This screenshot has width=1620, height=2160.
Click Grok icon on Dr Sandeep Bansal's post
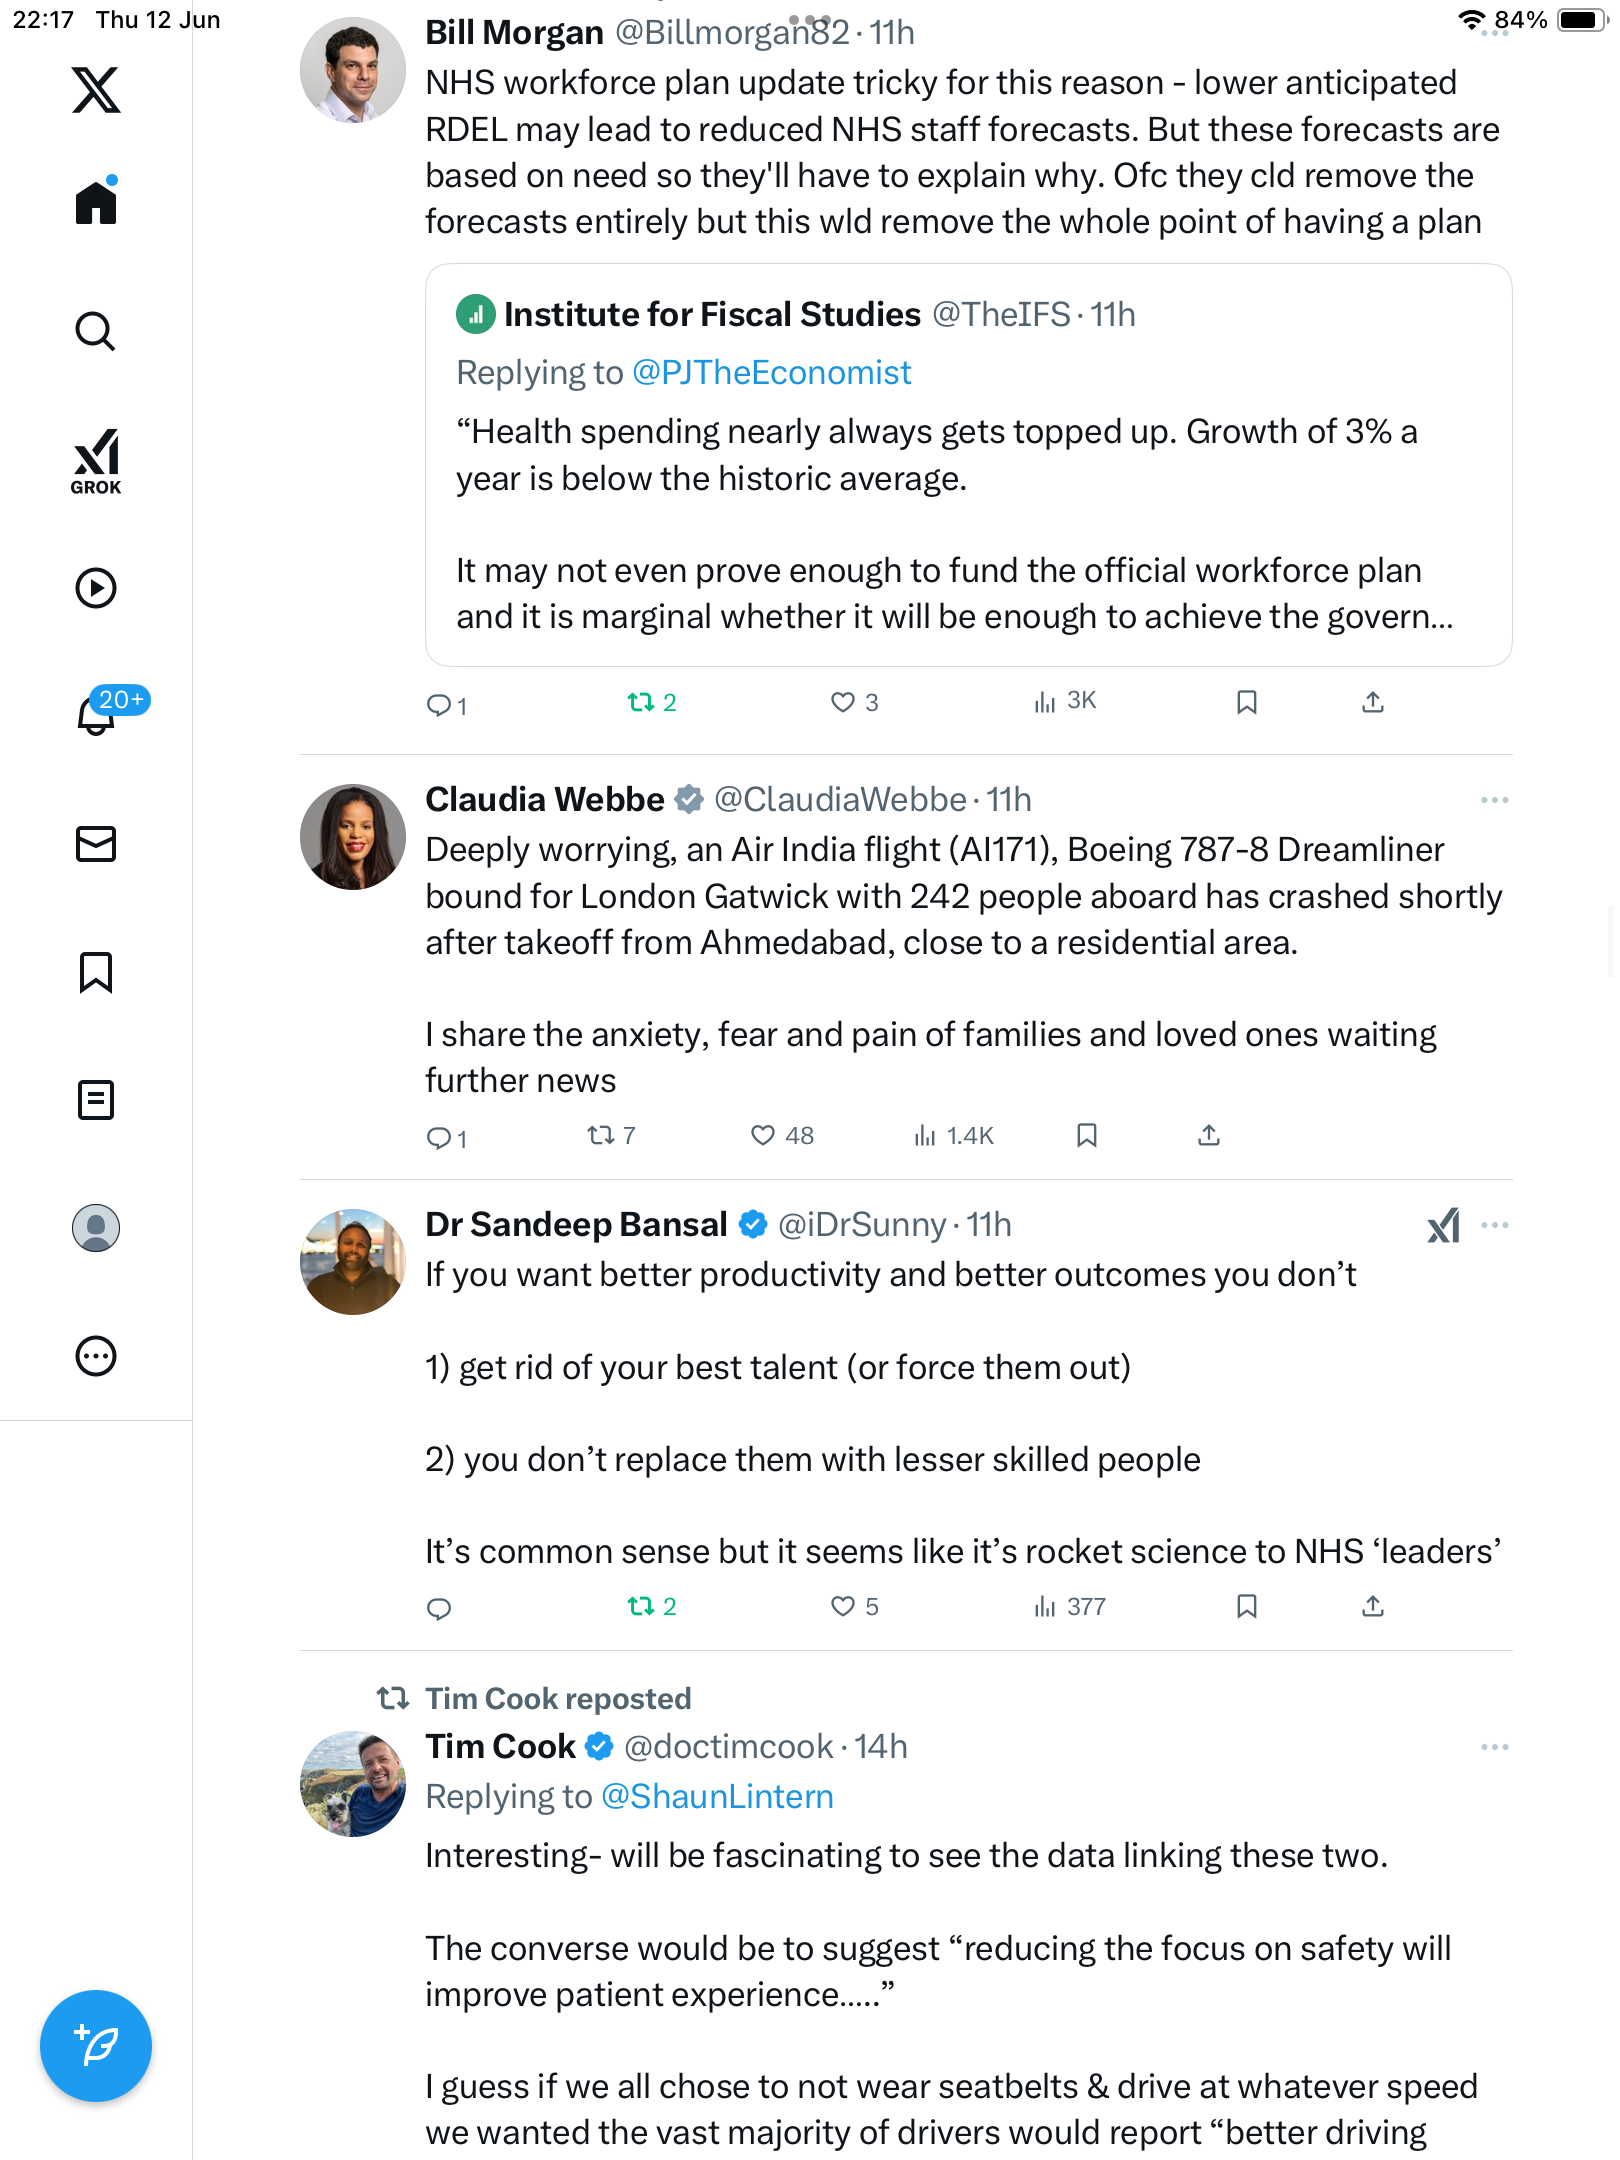pos(1444,1225)
